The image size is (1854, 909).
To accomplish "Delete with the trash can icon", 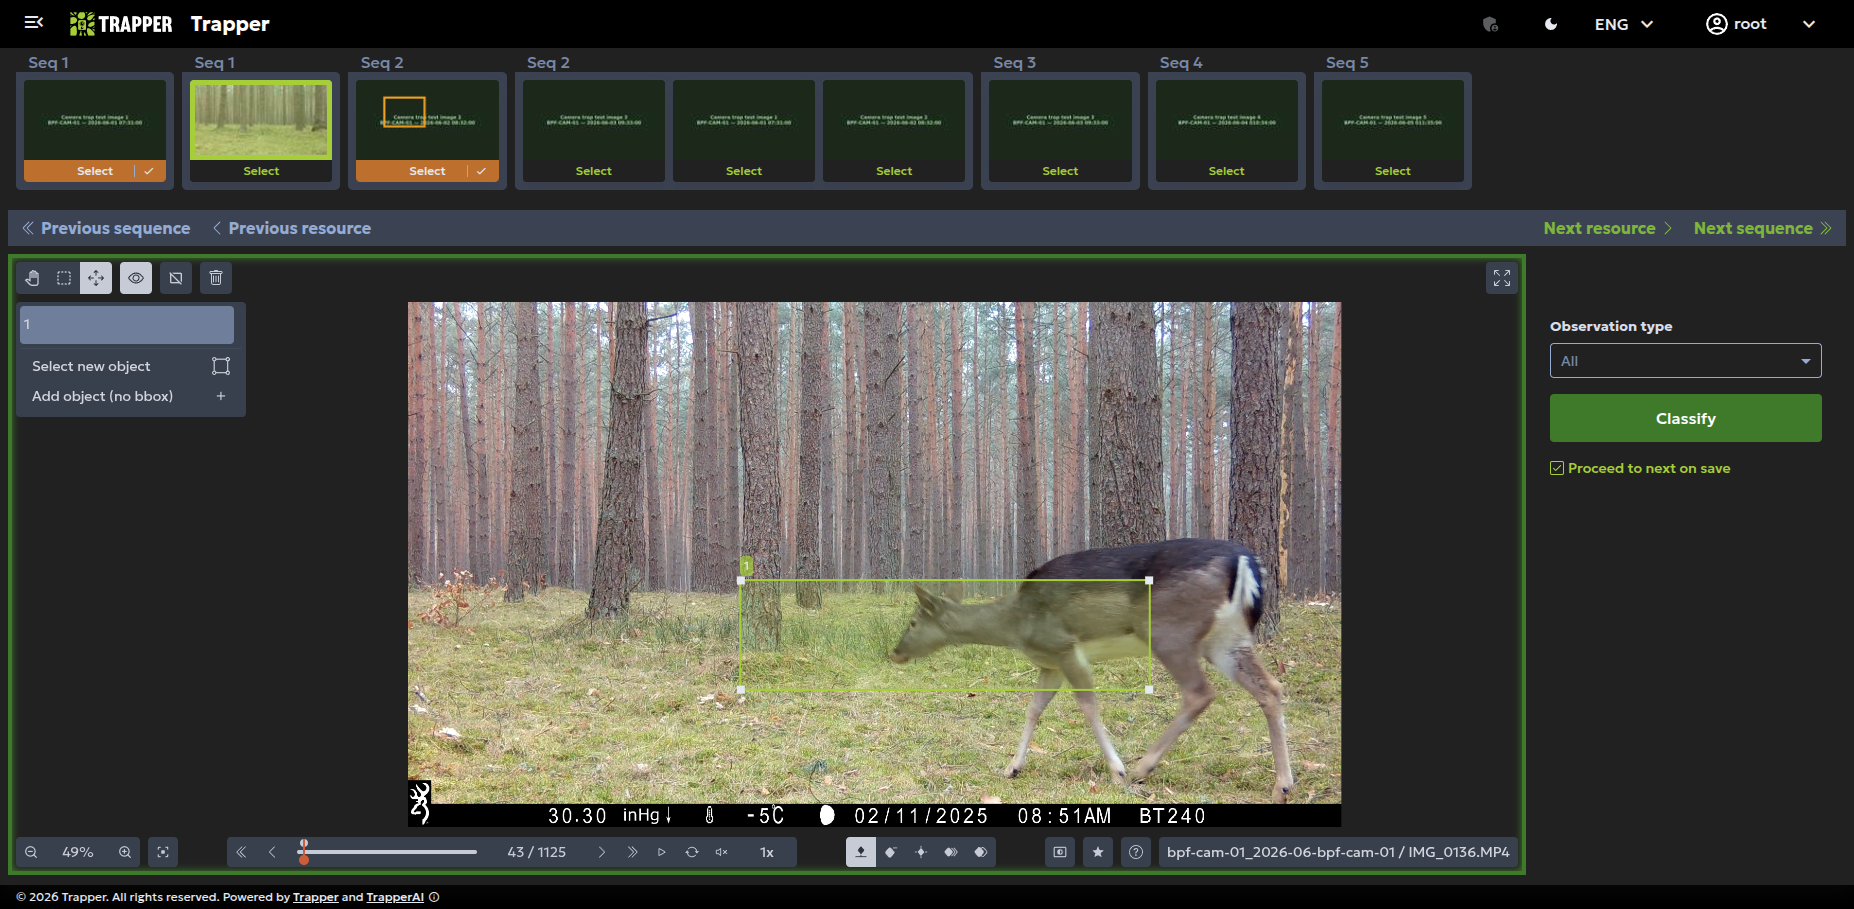I will click(x=216, y=278).
